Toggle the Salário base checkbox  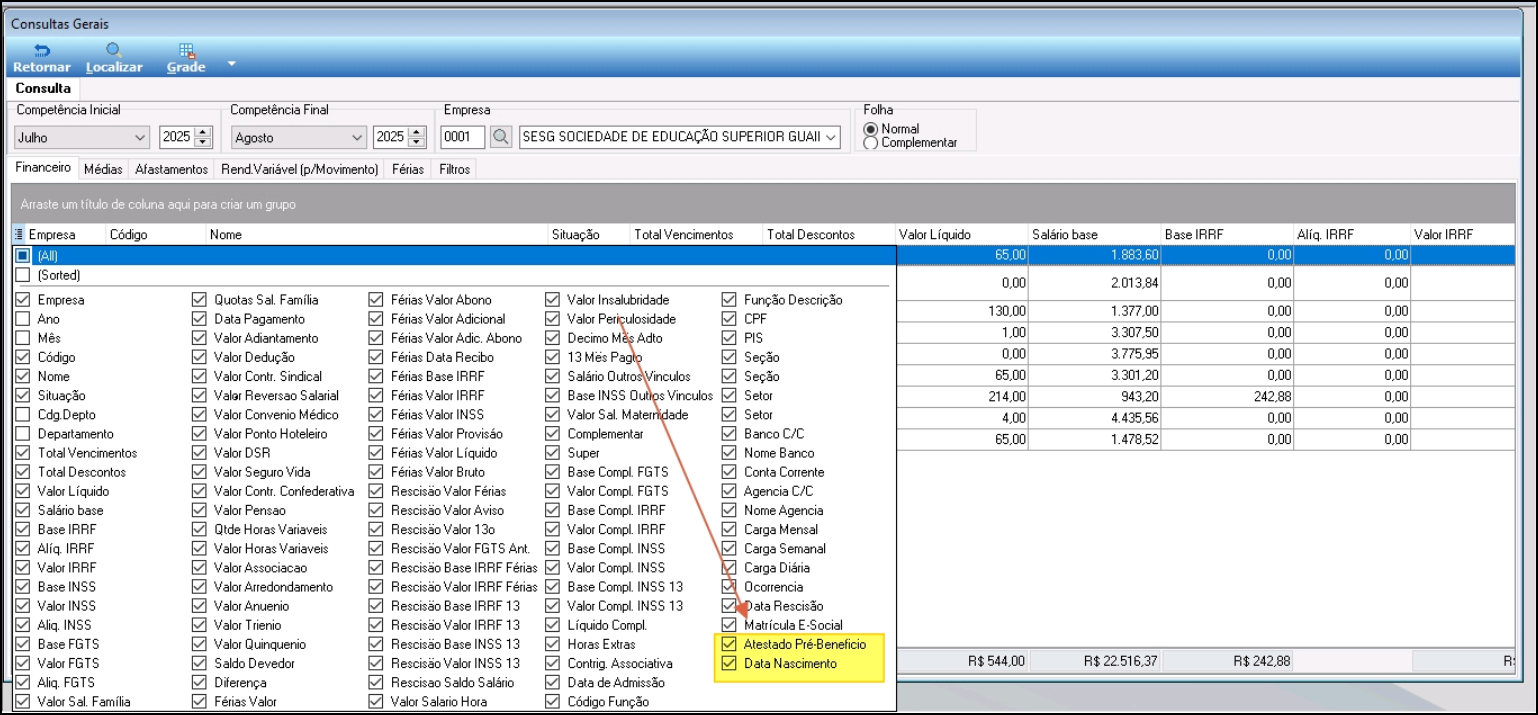(23, 510)
